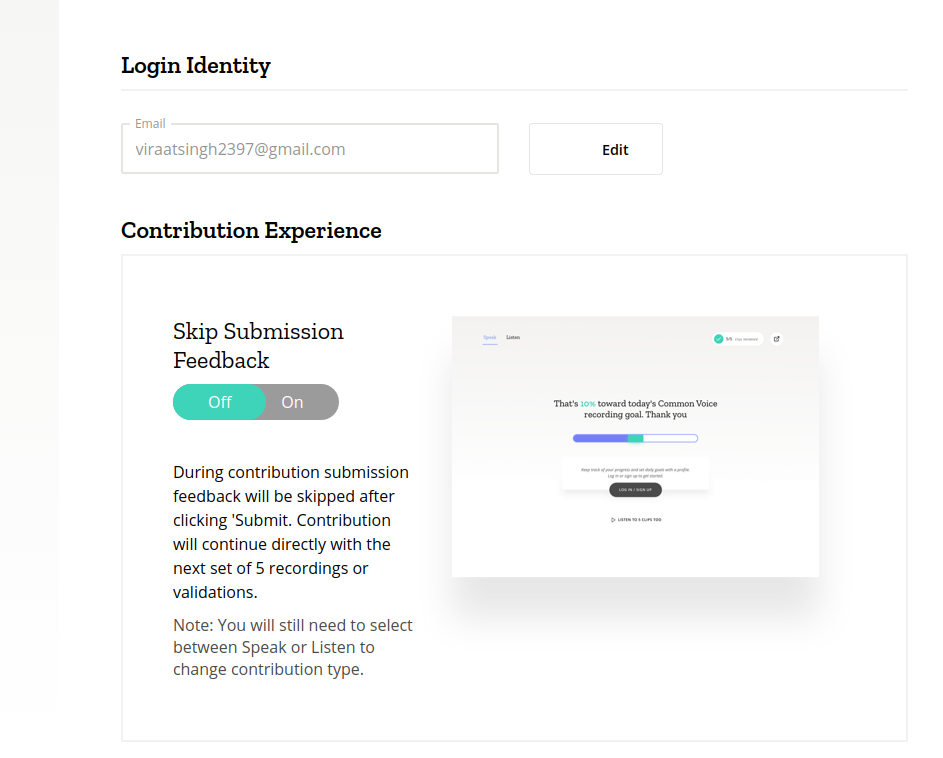Click the highlighted 10% text
Viewport: 943px width, 758px height.
(x=588, y=404)
